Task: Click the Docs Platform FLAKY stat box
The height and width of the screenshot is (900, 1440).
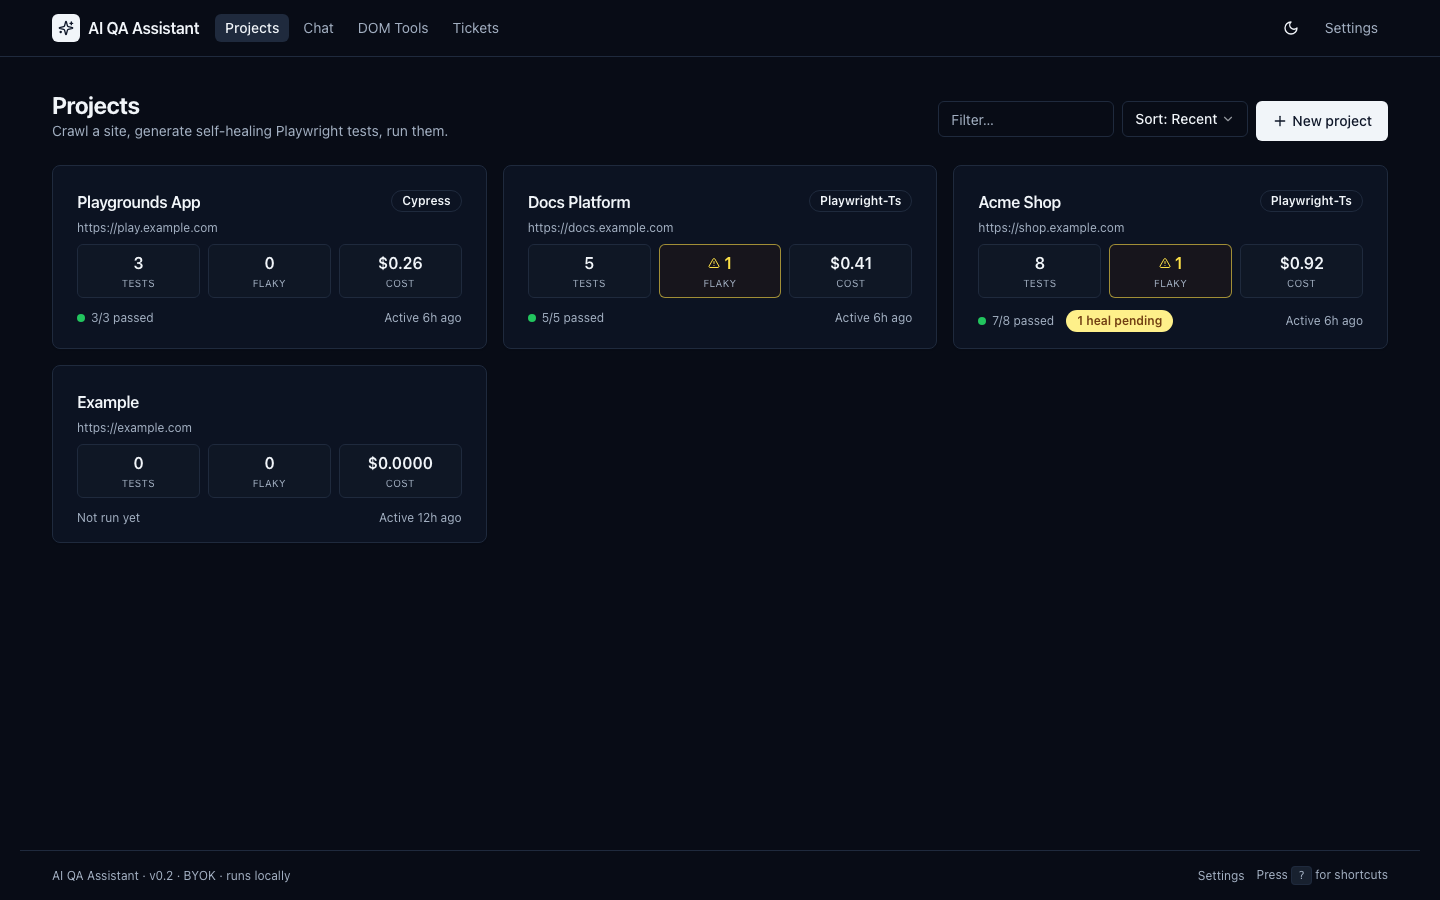Action: 720,271
